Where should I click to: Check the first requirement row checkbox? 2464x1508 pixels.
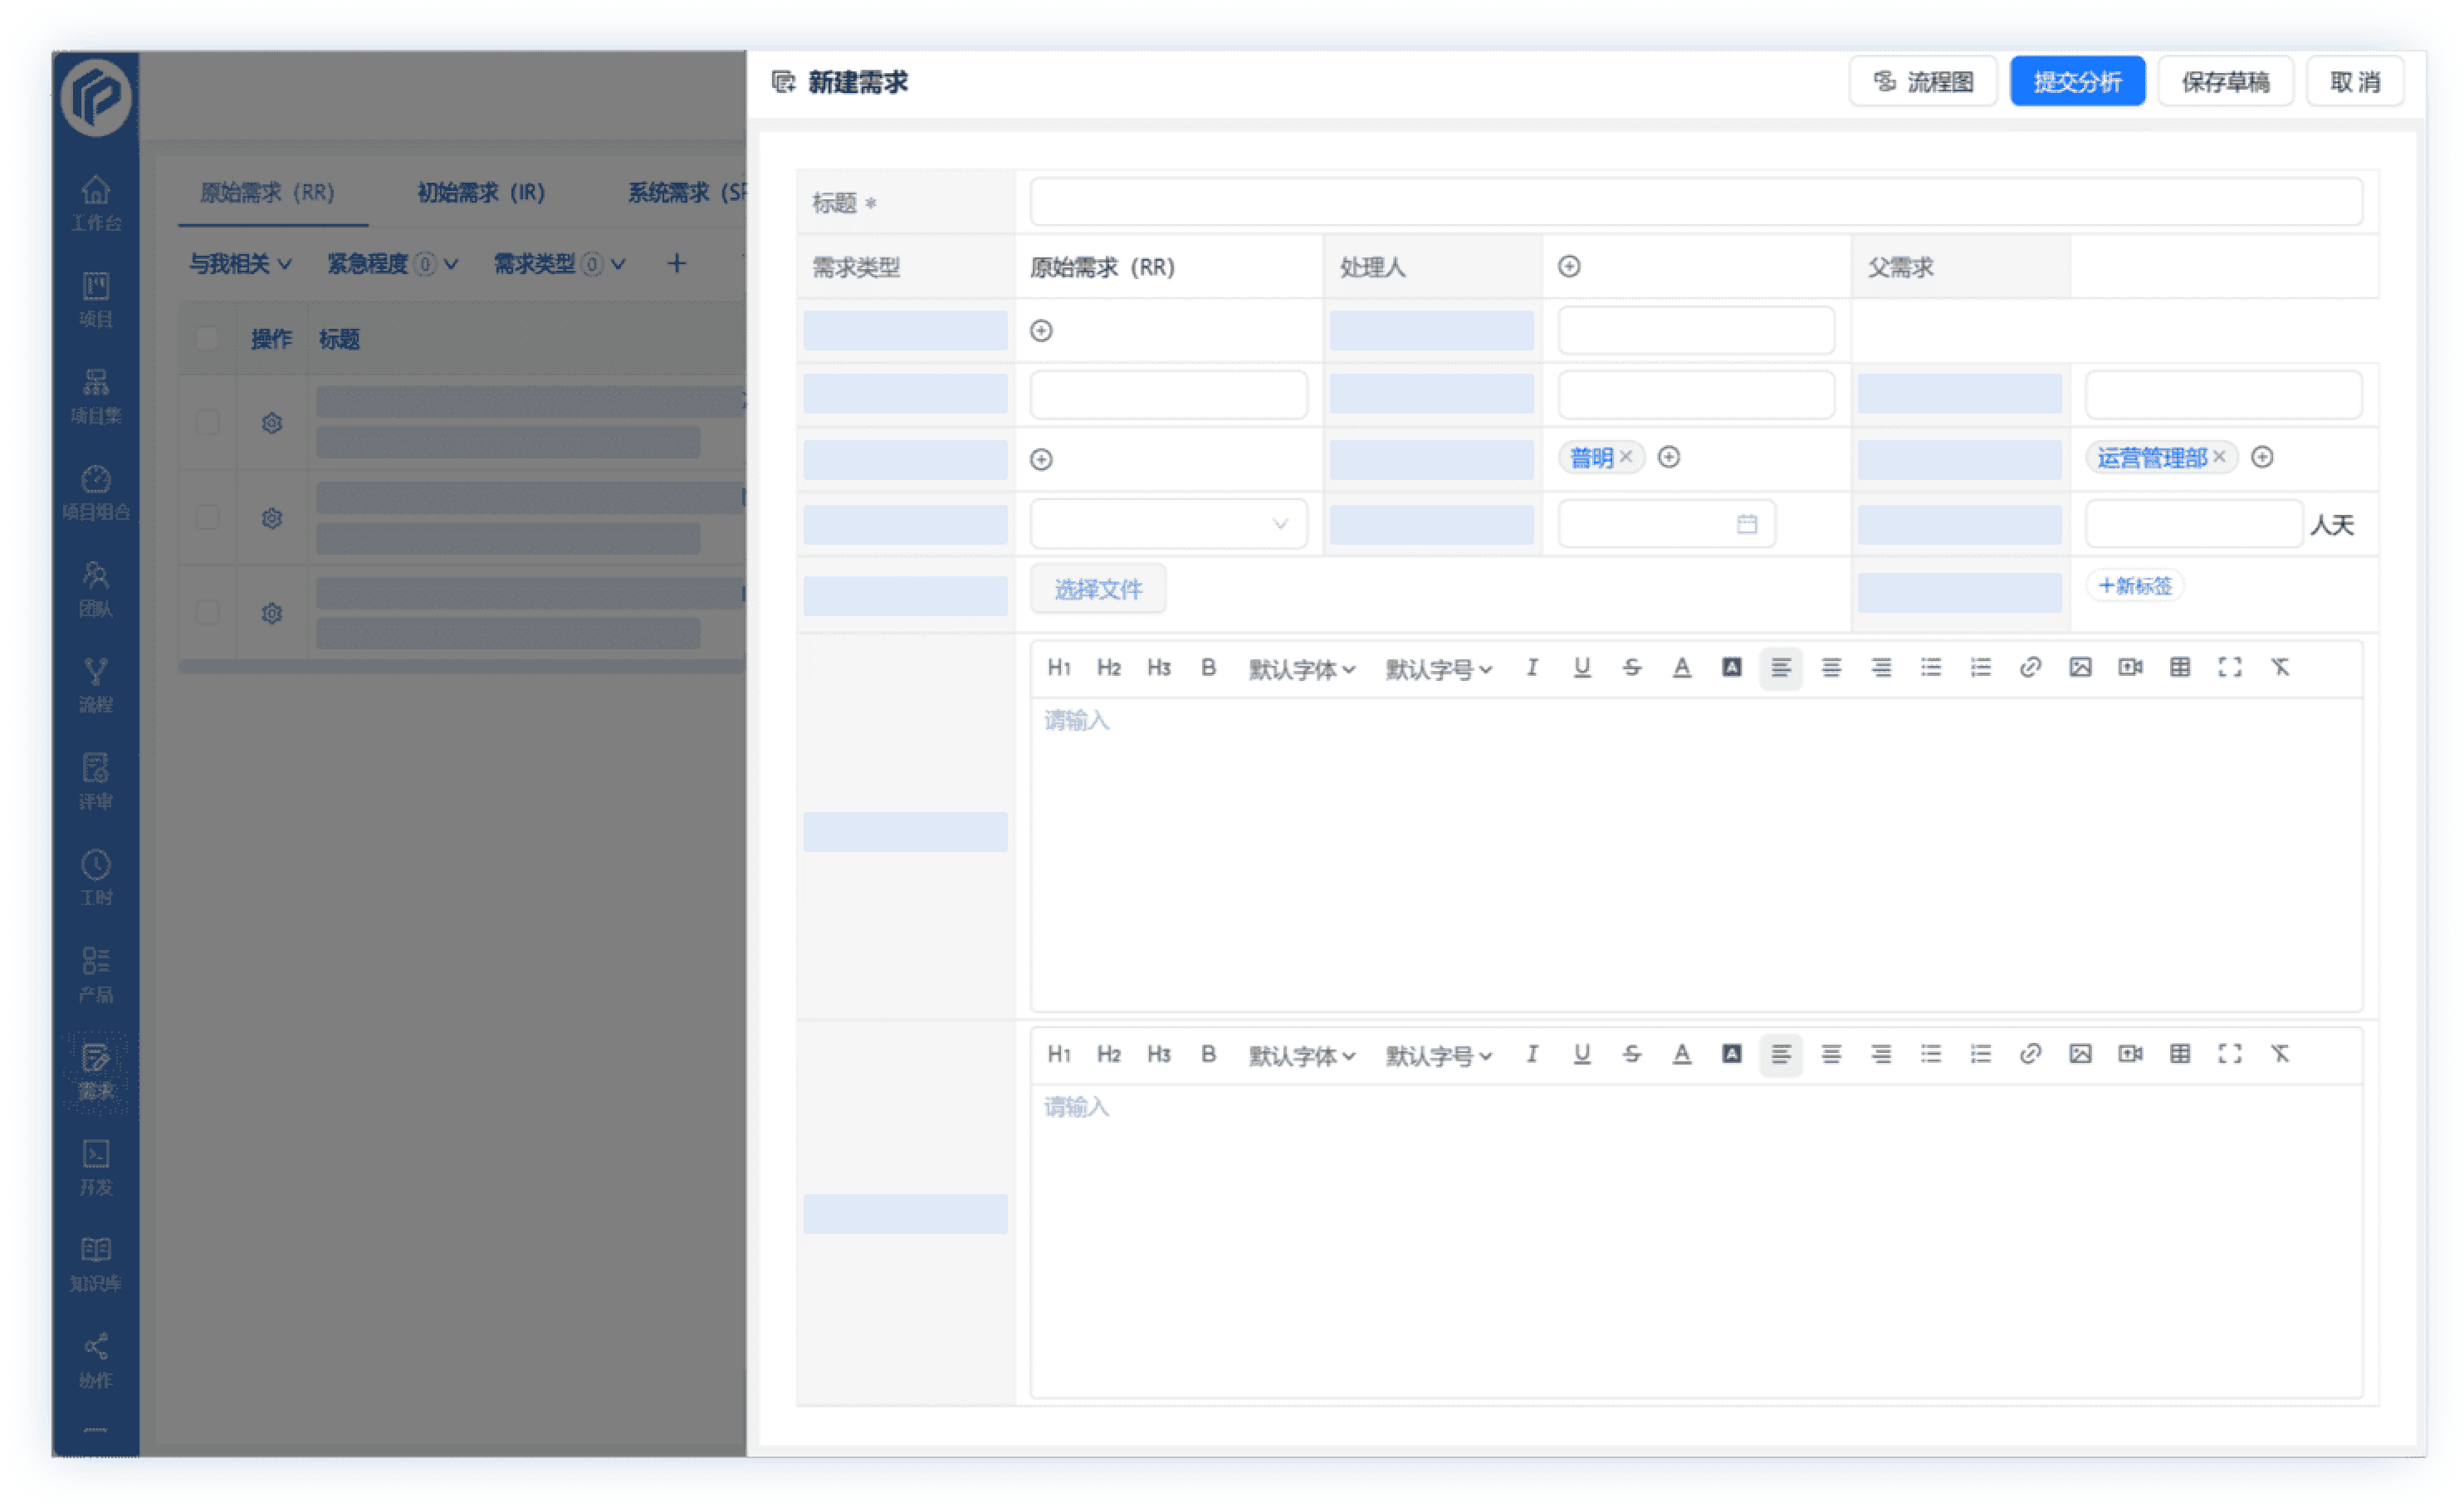click(207, 421)
